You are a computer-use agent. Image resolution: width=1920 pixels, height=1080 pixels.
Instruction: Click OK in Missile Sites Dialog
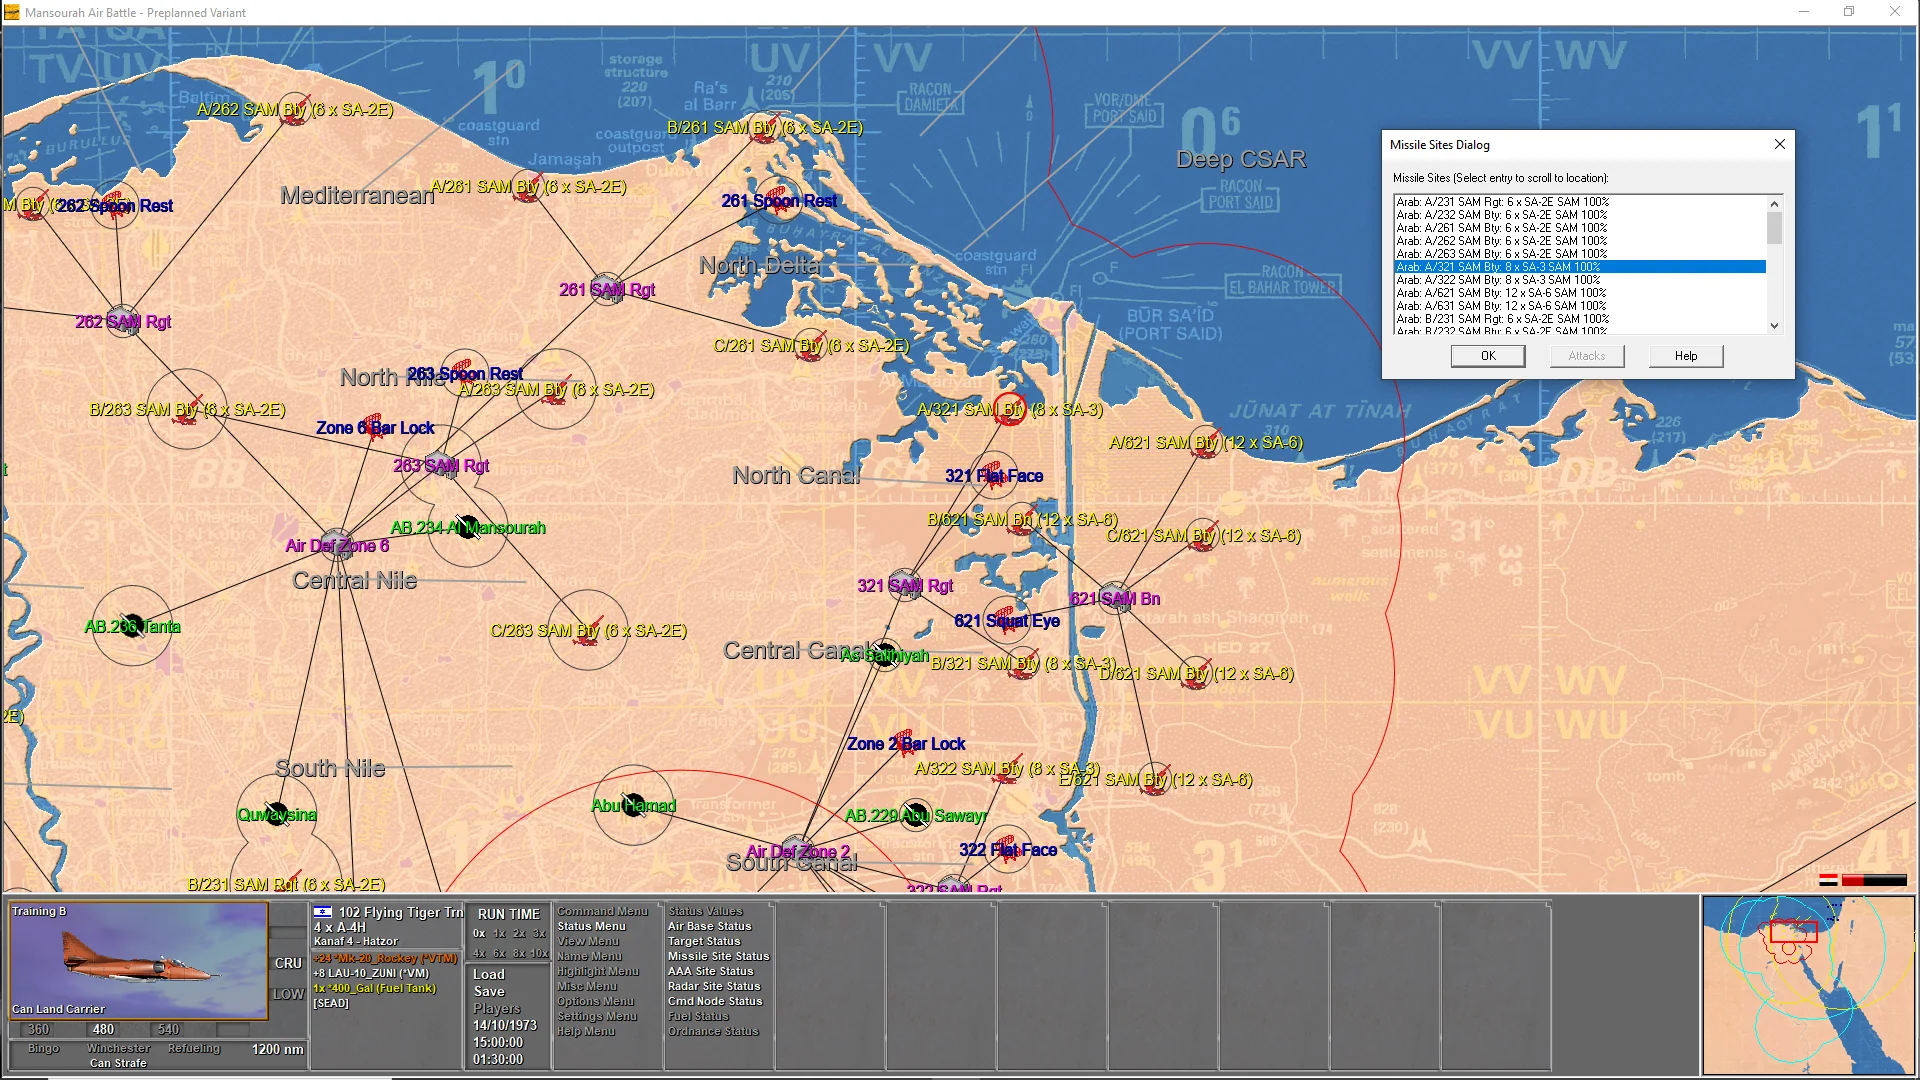1488,356
